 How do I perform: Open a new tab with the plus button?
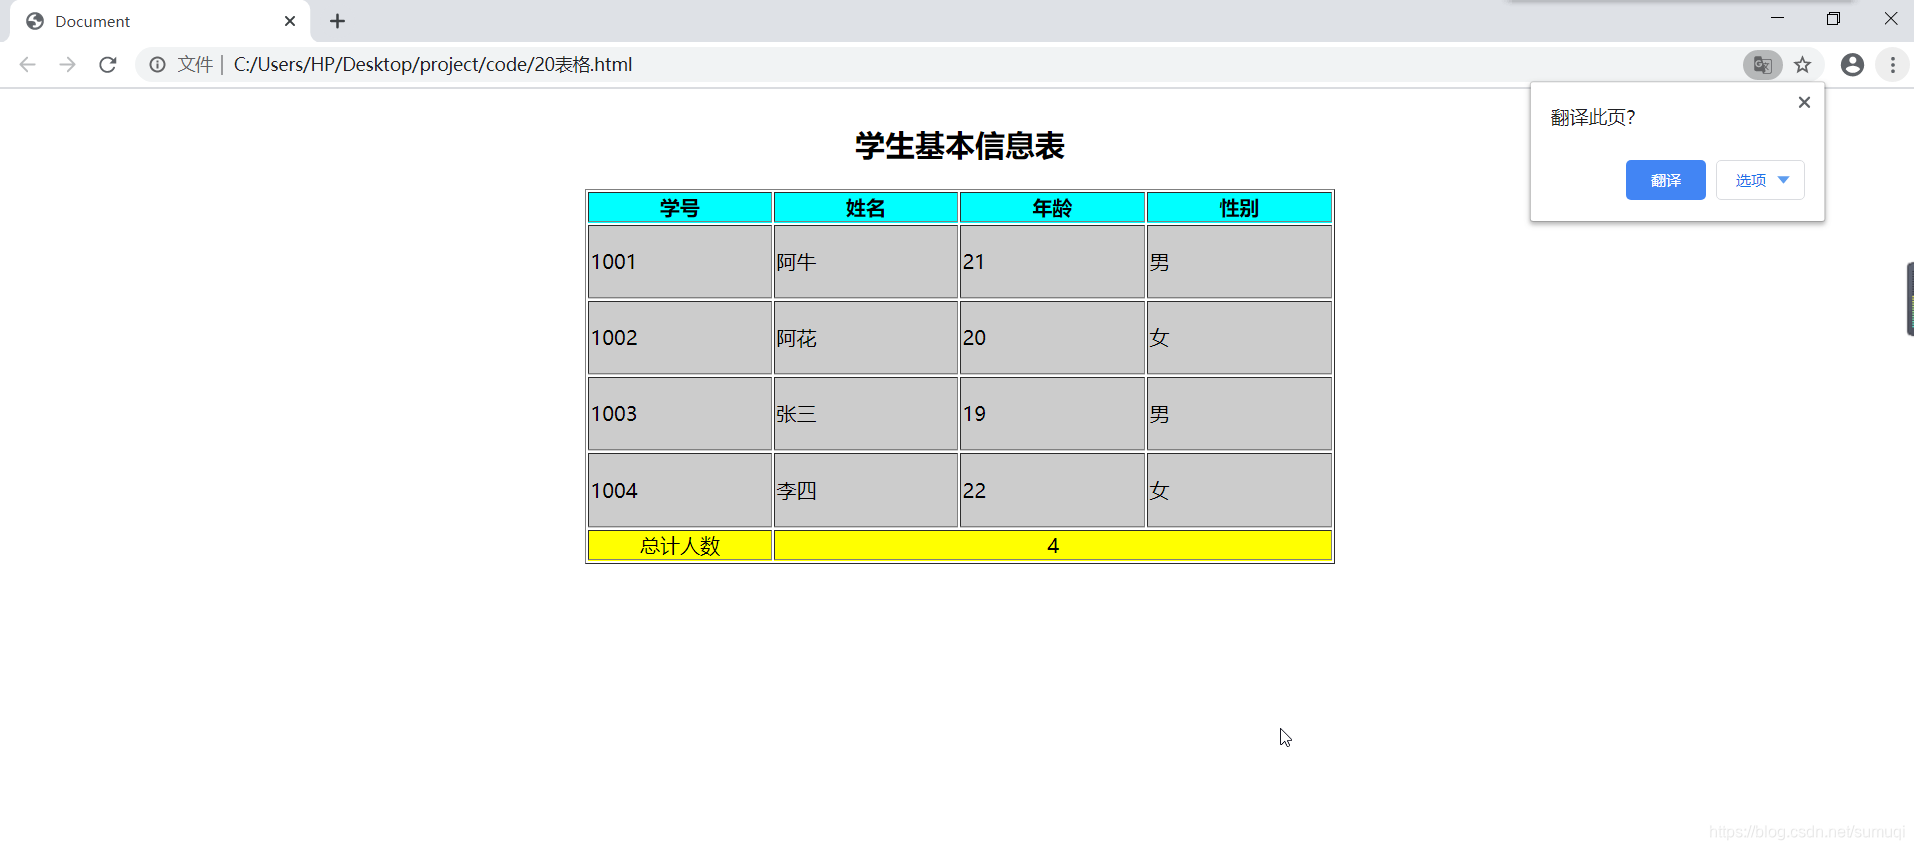pyautogui.click(x=338, y=21)
